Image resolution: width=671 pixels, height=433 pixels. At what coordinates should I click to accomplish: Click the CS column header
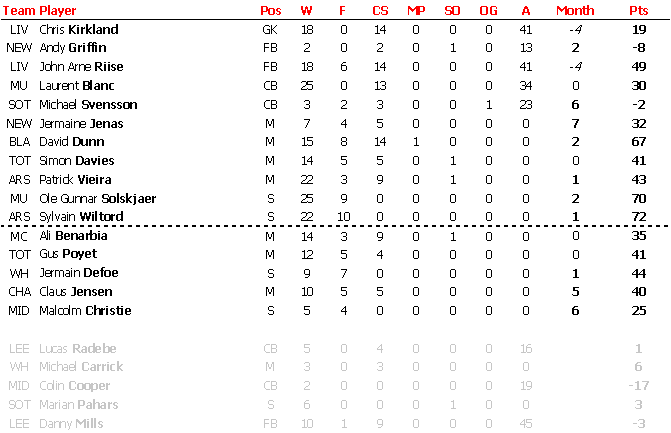(380, 10)
